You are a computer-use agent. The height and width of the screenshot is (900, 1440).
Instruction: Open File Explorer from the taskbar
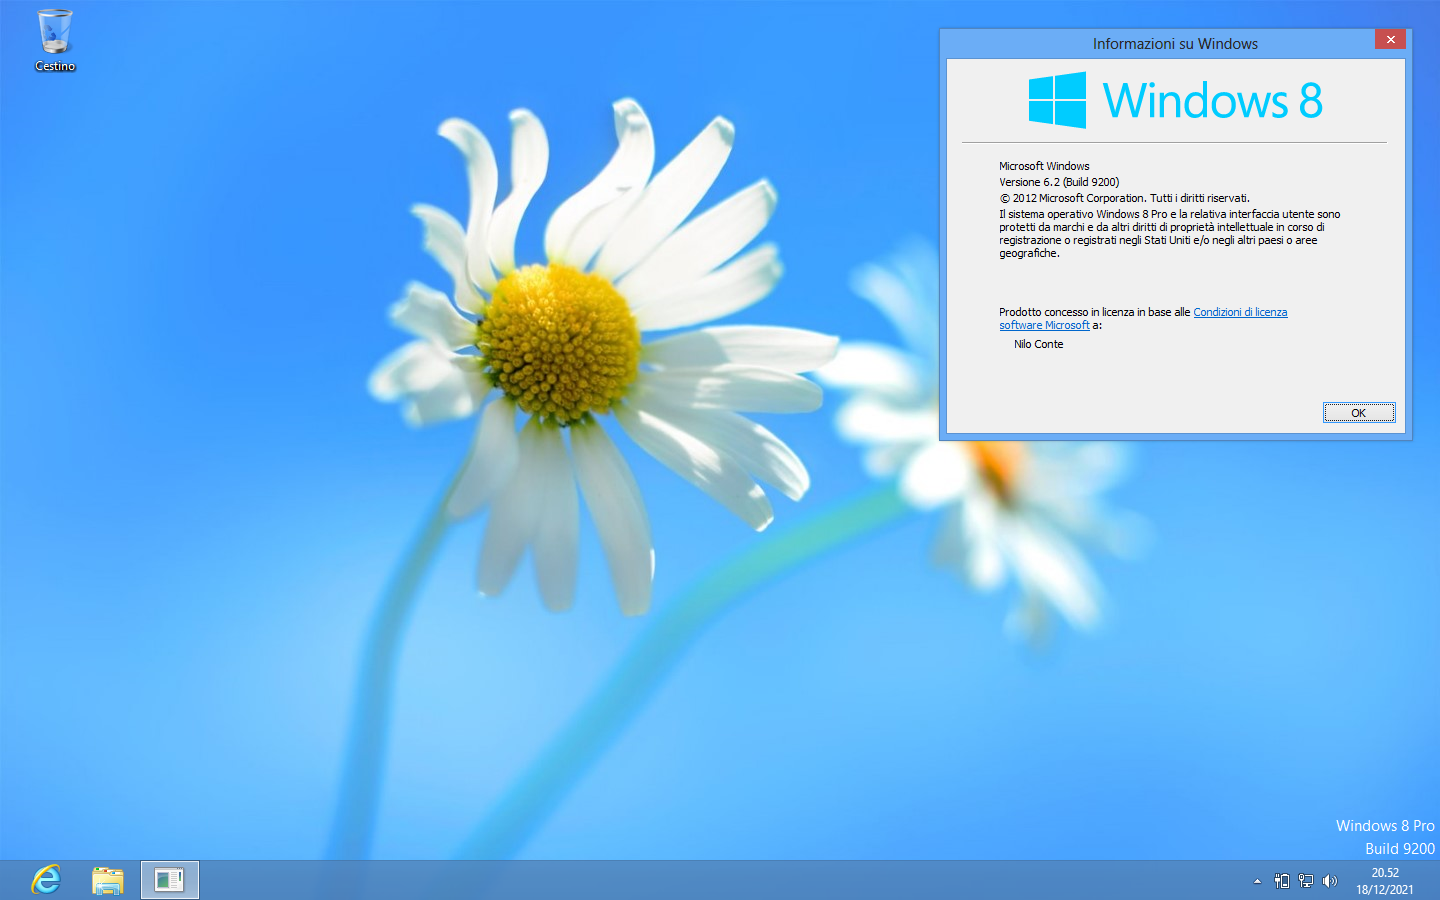(x=108, y=880)
